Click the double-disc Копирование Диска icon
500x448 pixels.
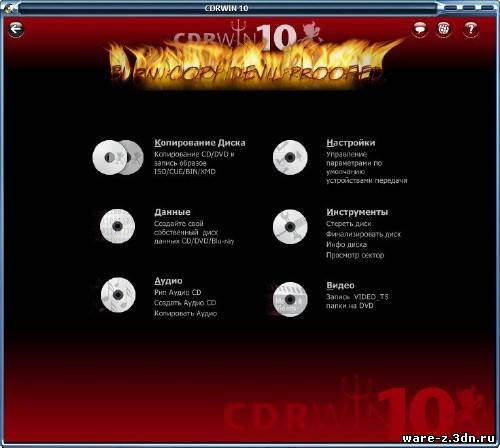pos(118,157)
